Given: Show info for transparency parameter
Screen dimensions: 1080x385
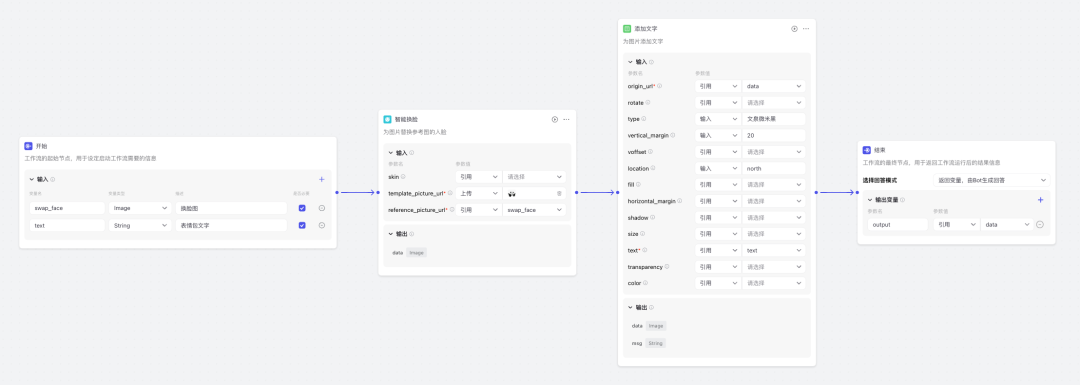Looking at the screenshot, I should pyautogui.click(x=667, y=267).
